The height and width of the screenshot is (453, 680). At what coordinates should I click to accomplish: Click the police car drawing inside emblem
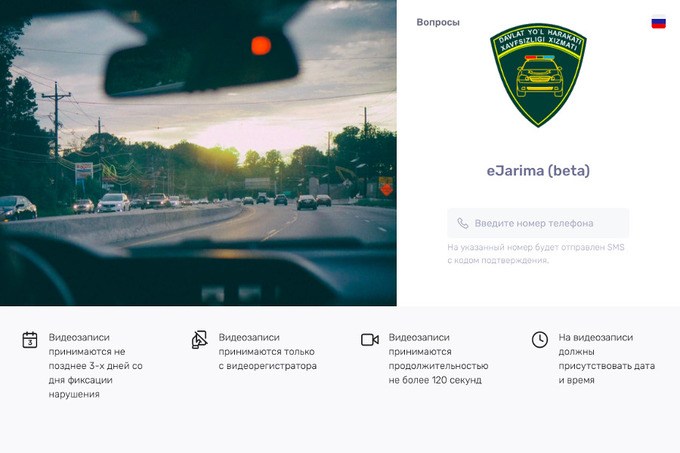pyautogui.click(x=538, y=78)
